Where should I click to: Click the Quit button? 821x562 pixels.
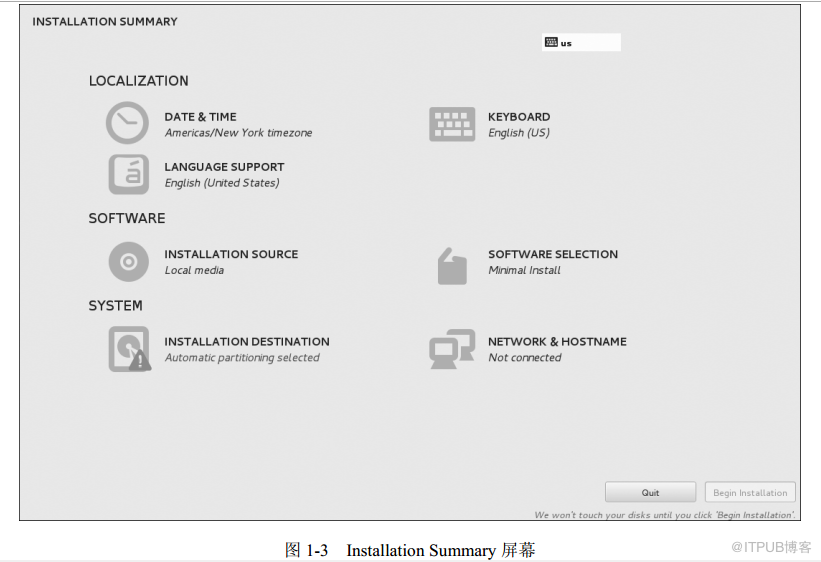click(650, 492)
